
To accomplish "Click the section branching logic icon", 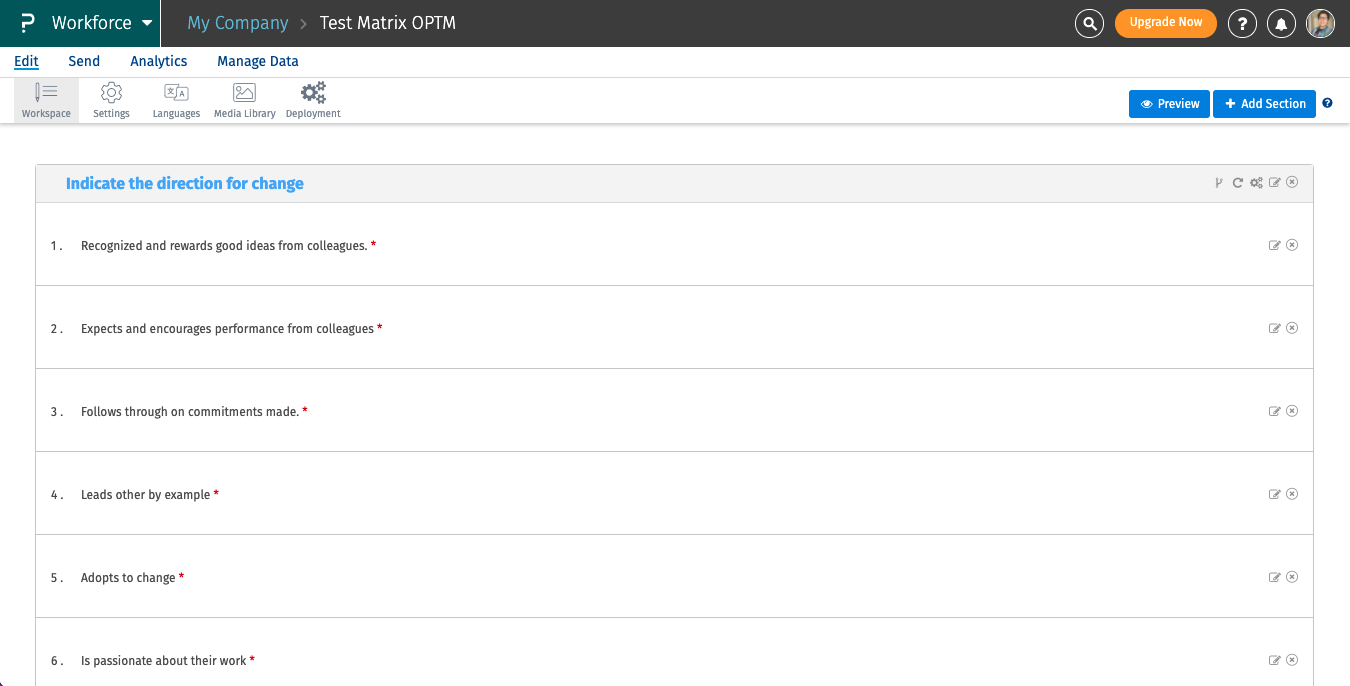I will tap(1219, 183).
